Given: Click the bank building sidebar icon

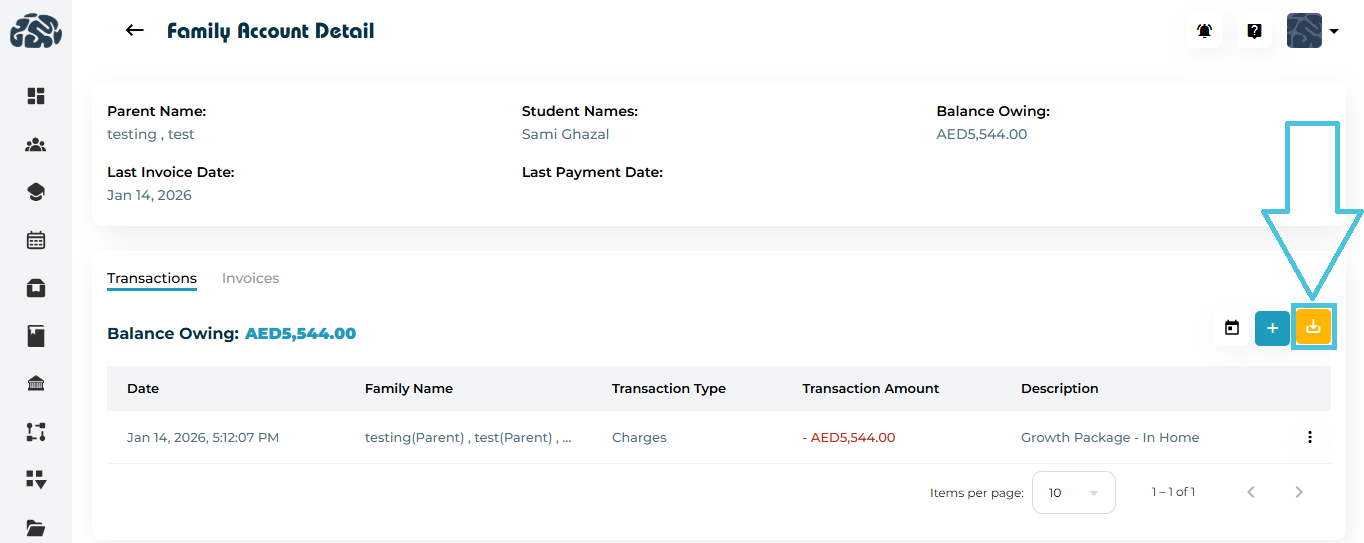Looking at the screenshot, I should coord(36,384).
